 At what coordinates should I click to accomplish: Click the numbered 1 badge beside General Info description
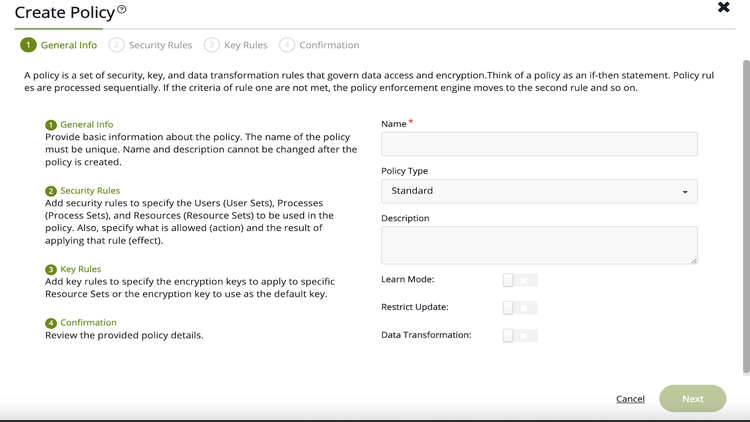click(x=51, y=125)
